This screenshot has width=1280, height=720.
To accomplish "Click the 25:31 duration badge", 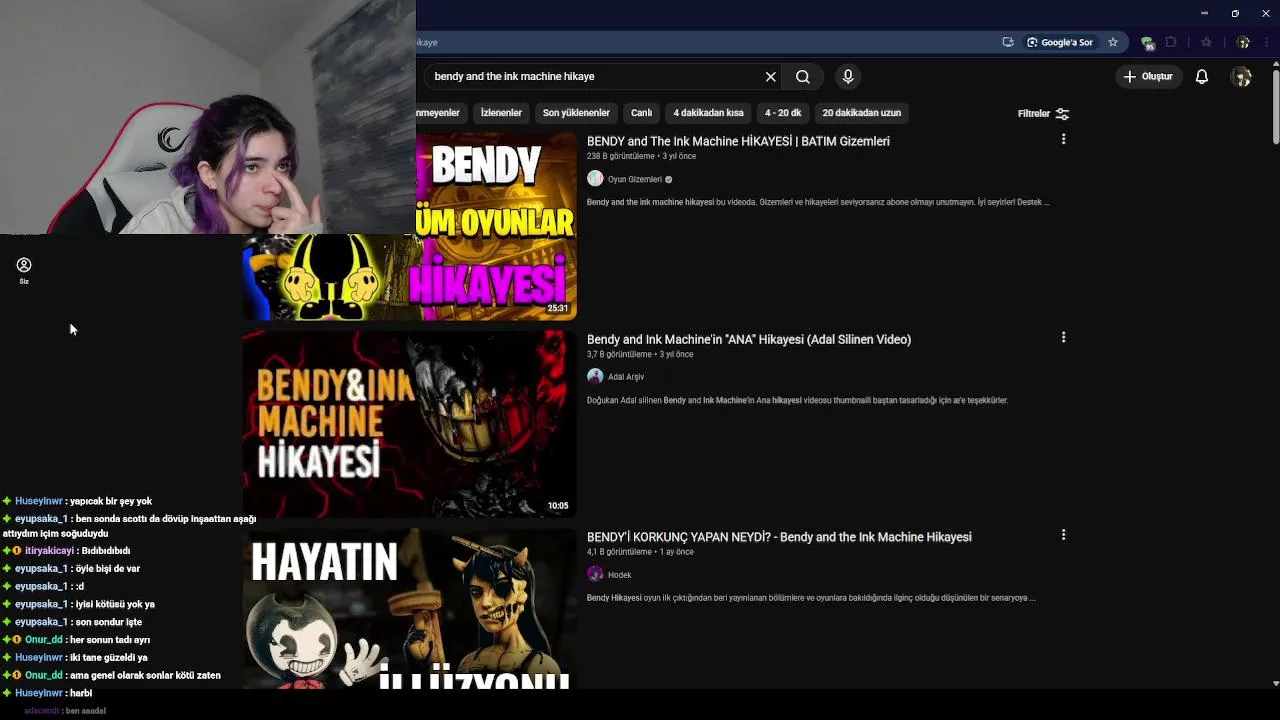I will tap(558, 308).
